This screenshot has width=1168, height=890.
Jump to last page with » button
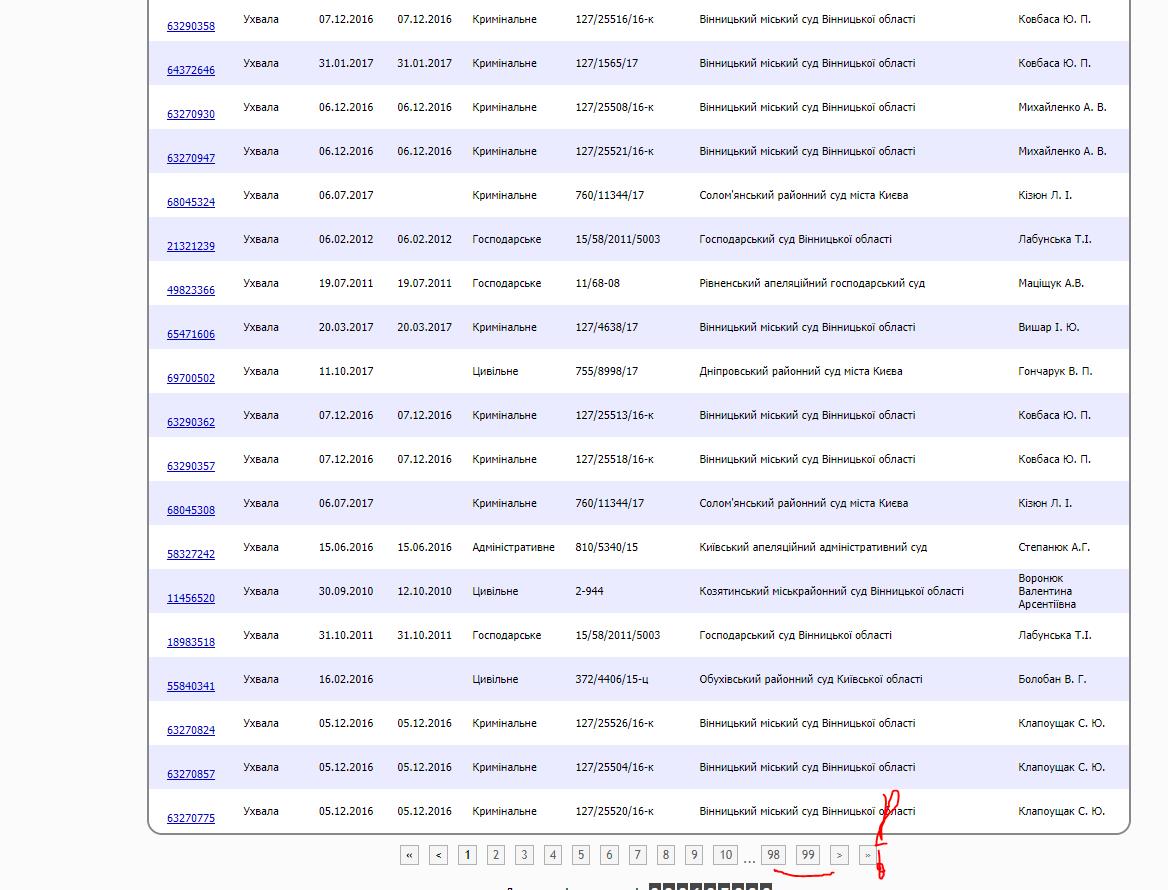tap(867, 854)
